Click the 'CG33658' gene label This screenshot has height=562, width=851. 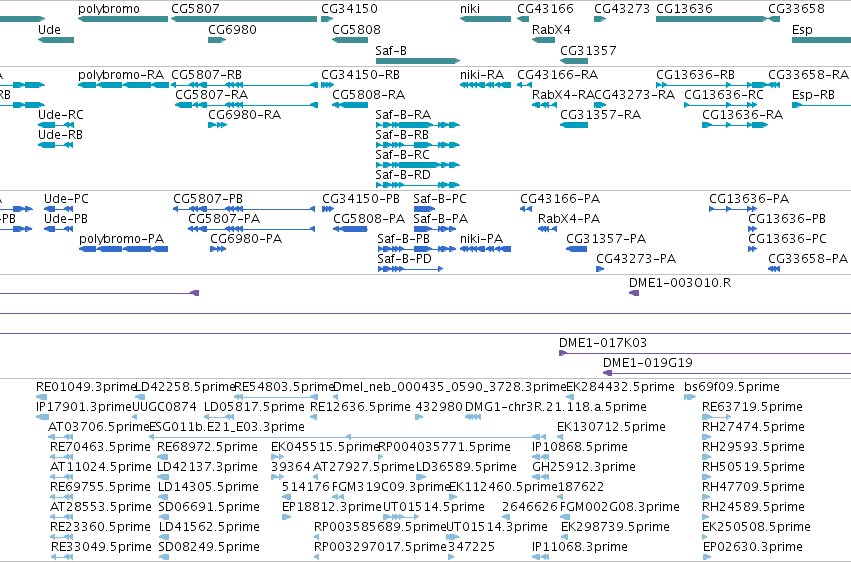pyautogui.click(x=796, y=9)
